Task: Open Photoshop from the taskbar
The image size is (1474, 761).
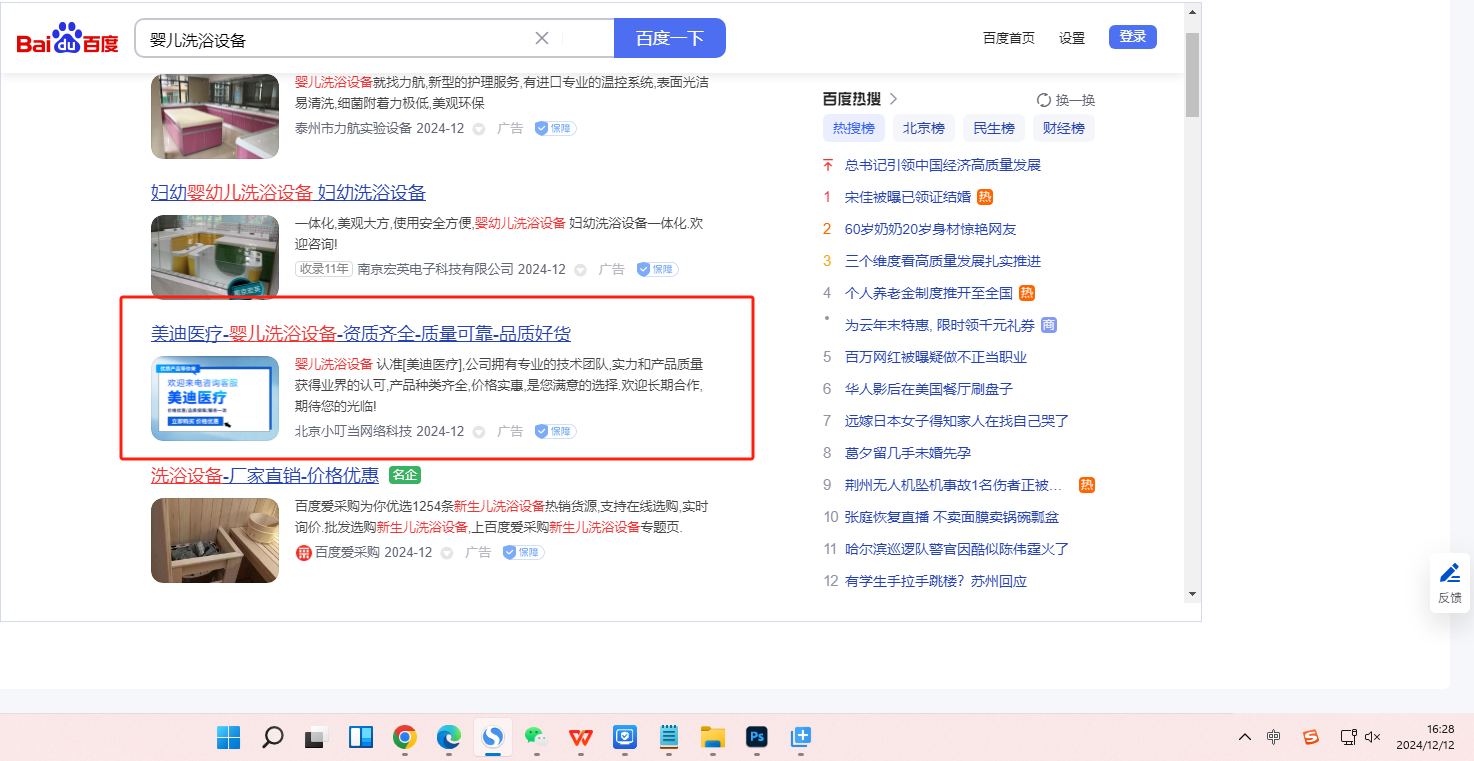Action: pos(757,738)
